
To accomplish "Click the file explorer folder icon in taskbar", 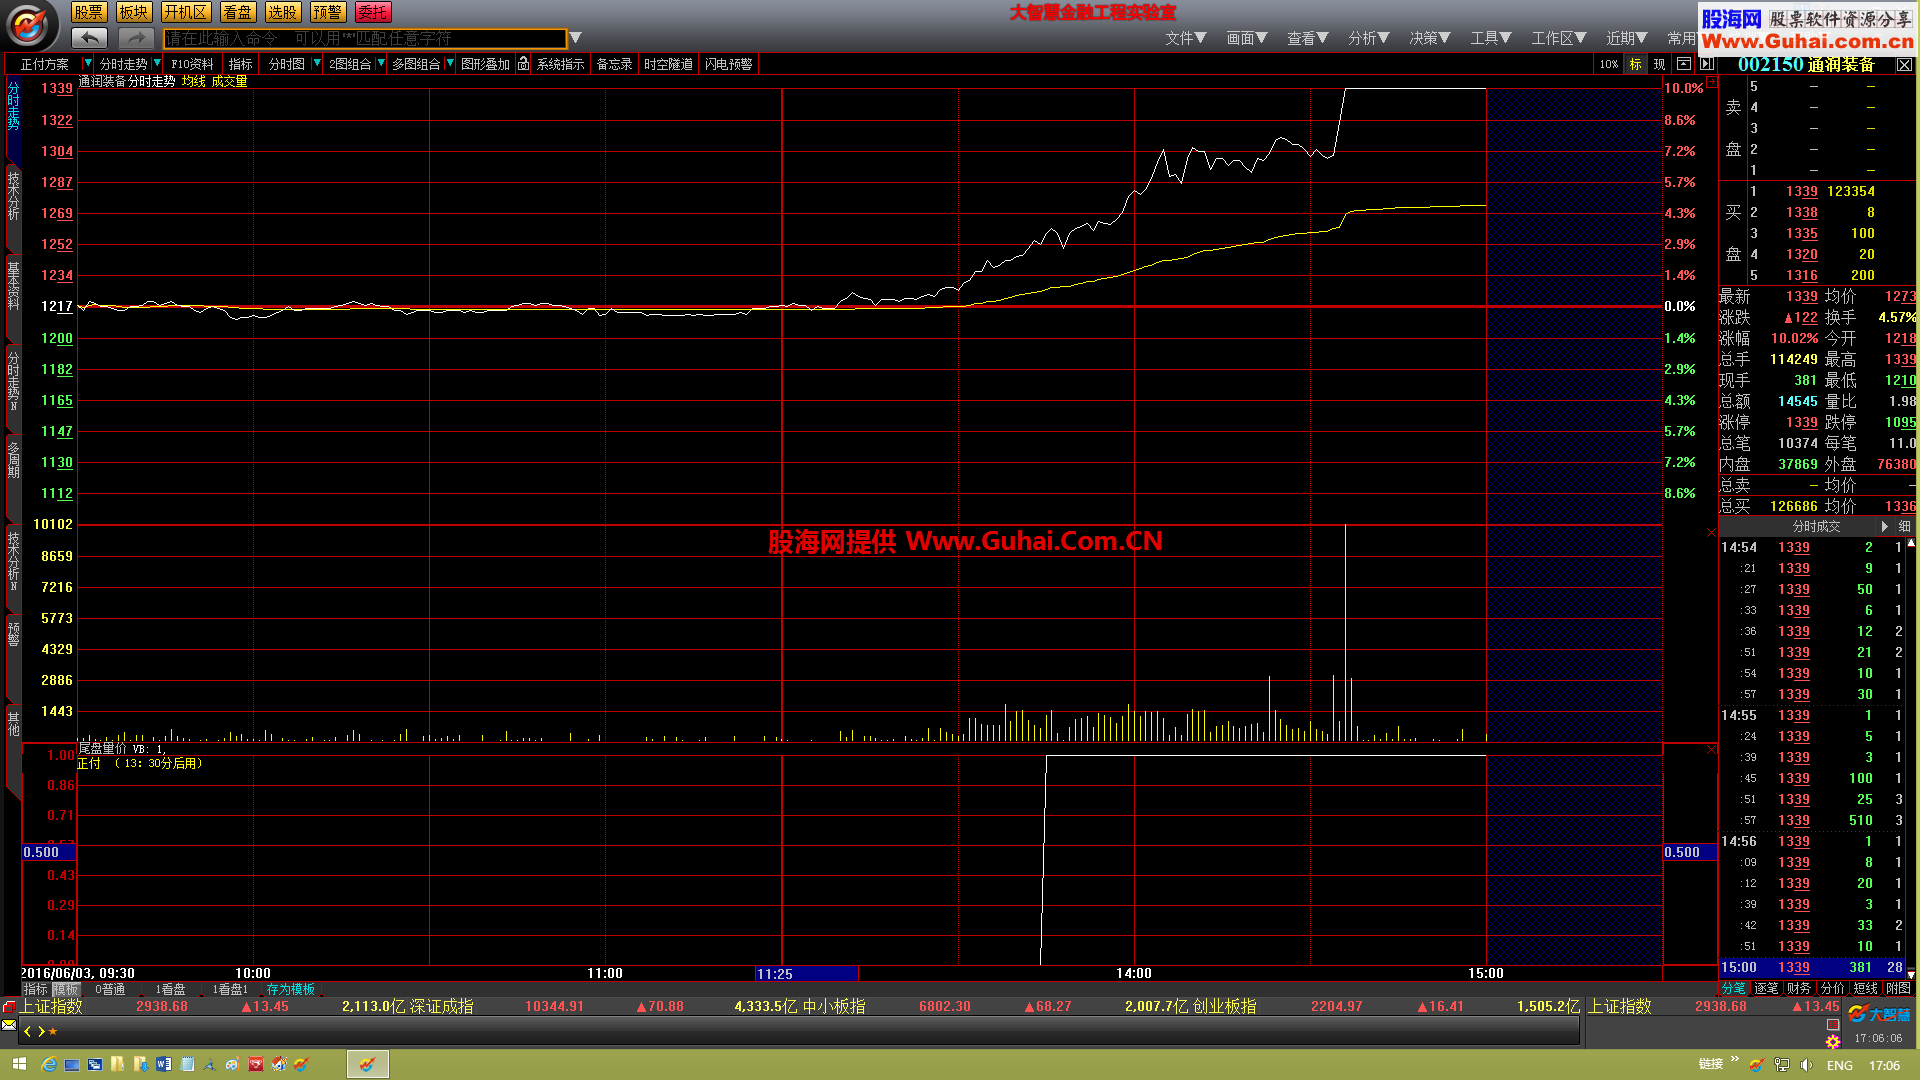I will 118,1064.
